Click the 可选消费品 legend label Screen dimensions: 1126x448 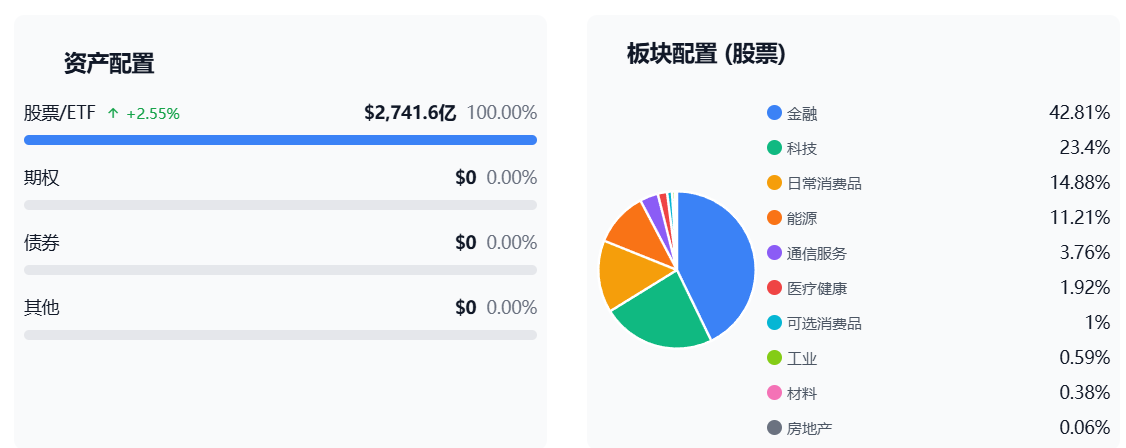(824, 324)
